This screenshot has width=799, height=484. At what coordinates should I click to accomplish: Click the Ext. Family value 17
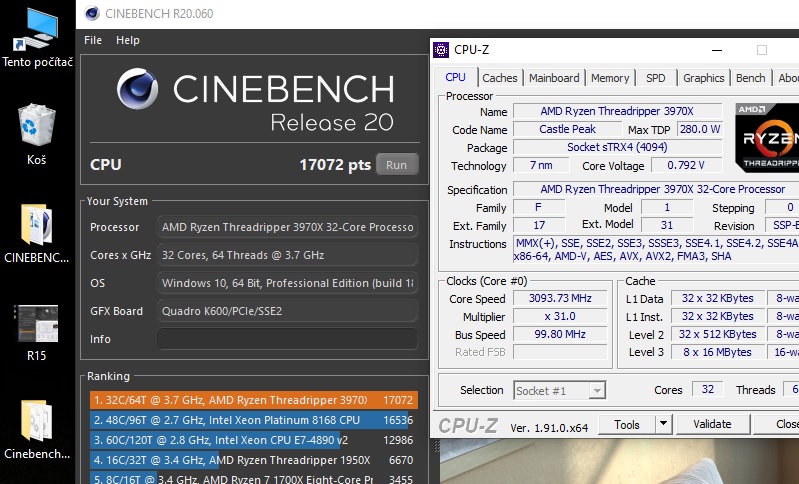coord(539,225)
